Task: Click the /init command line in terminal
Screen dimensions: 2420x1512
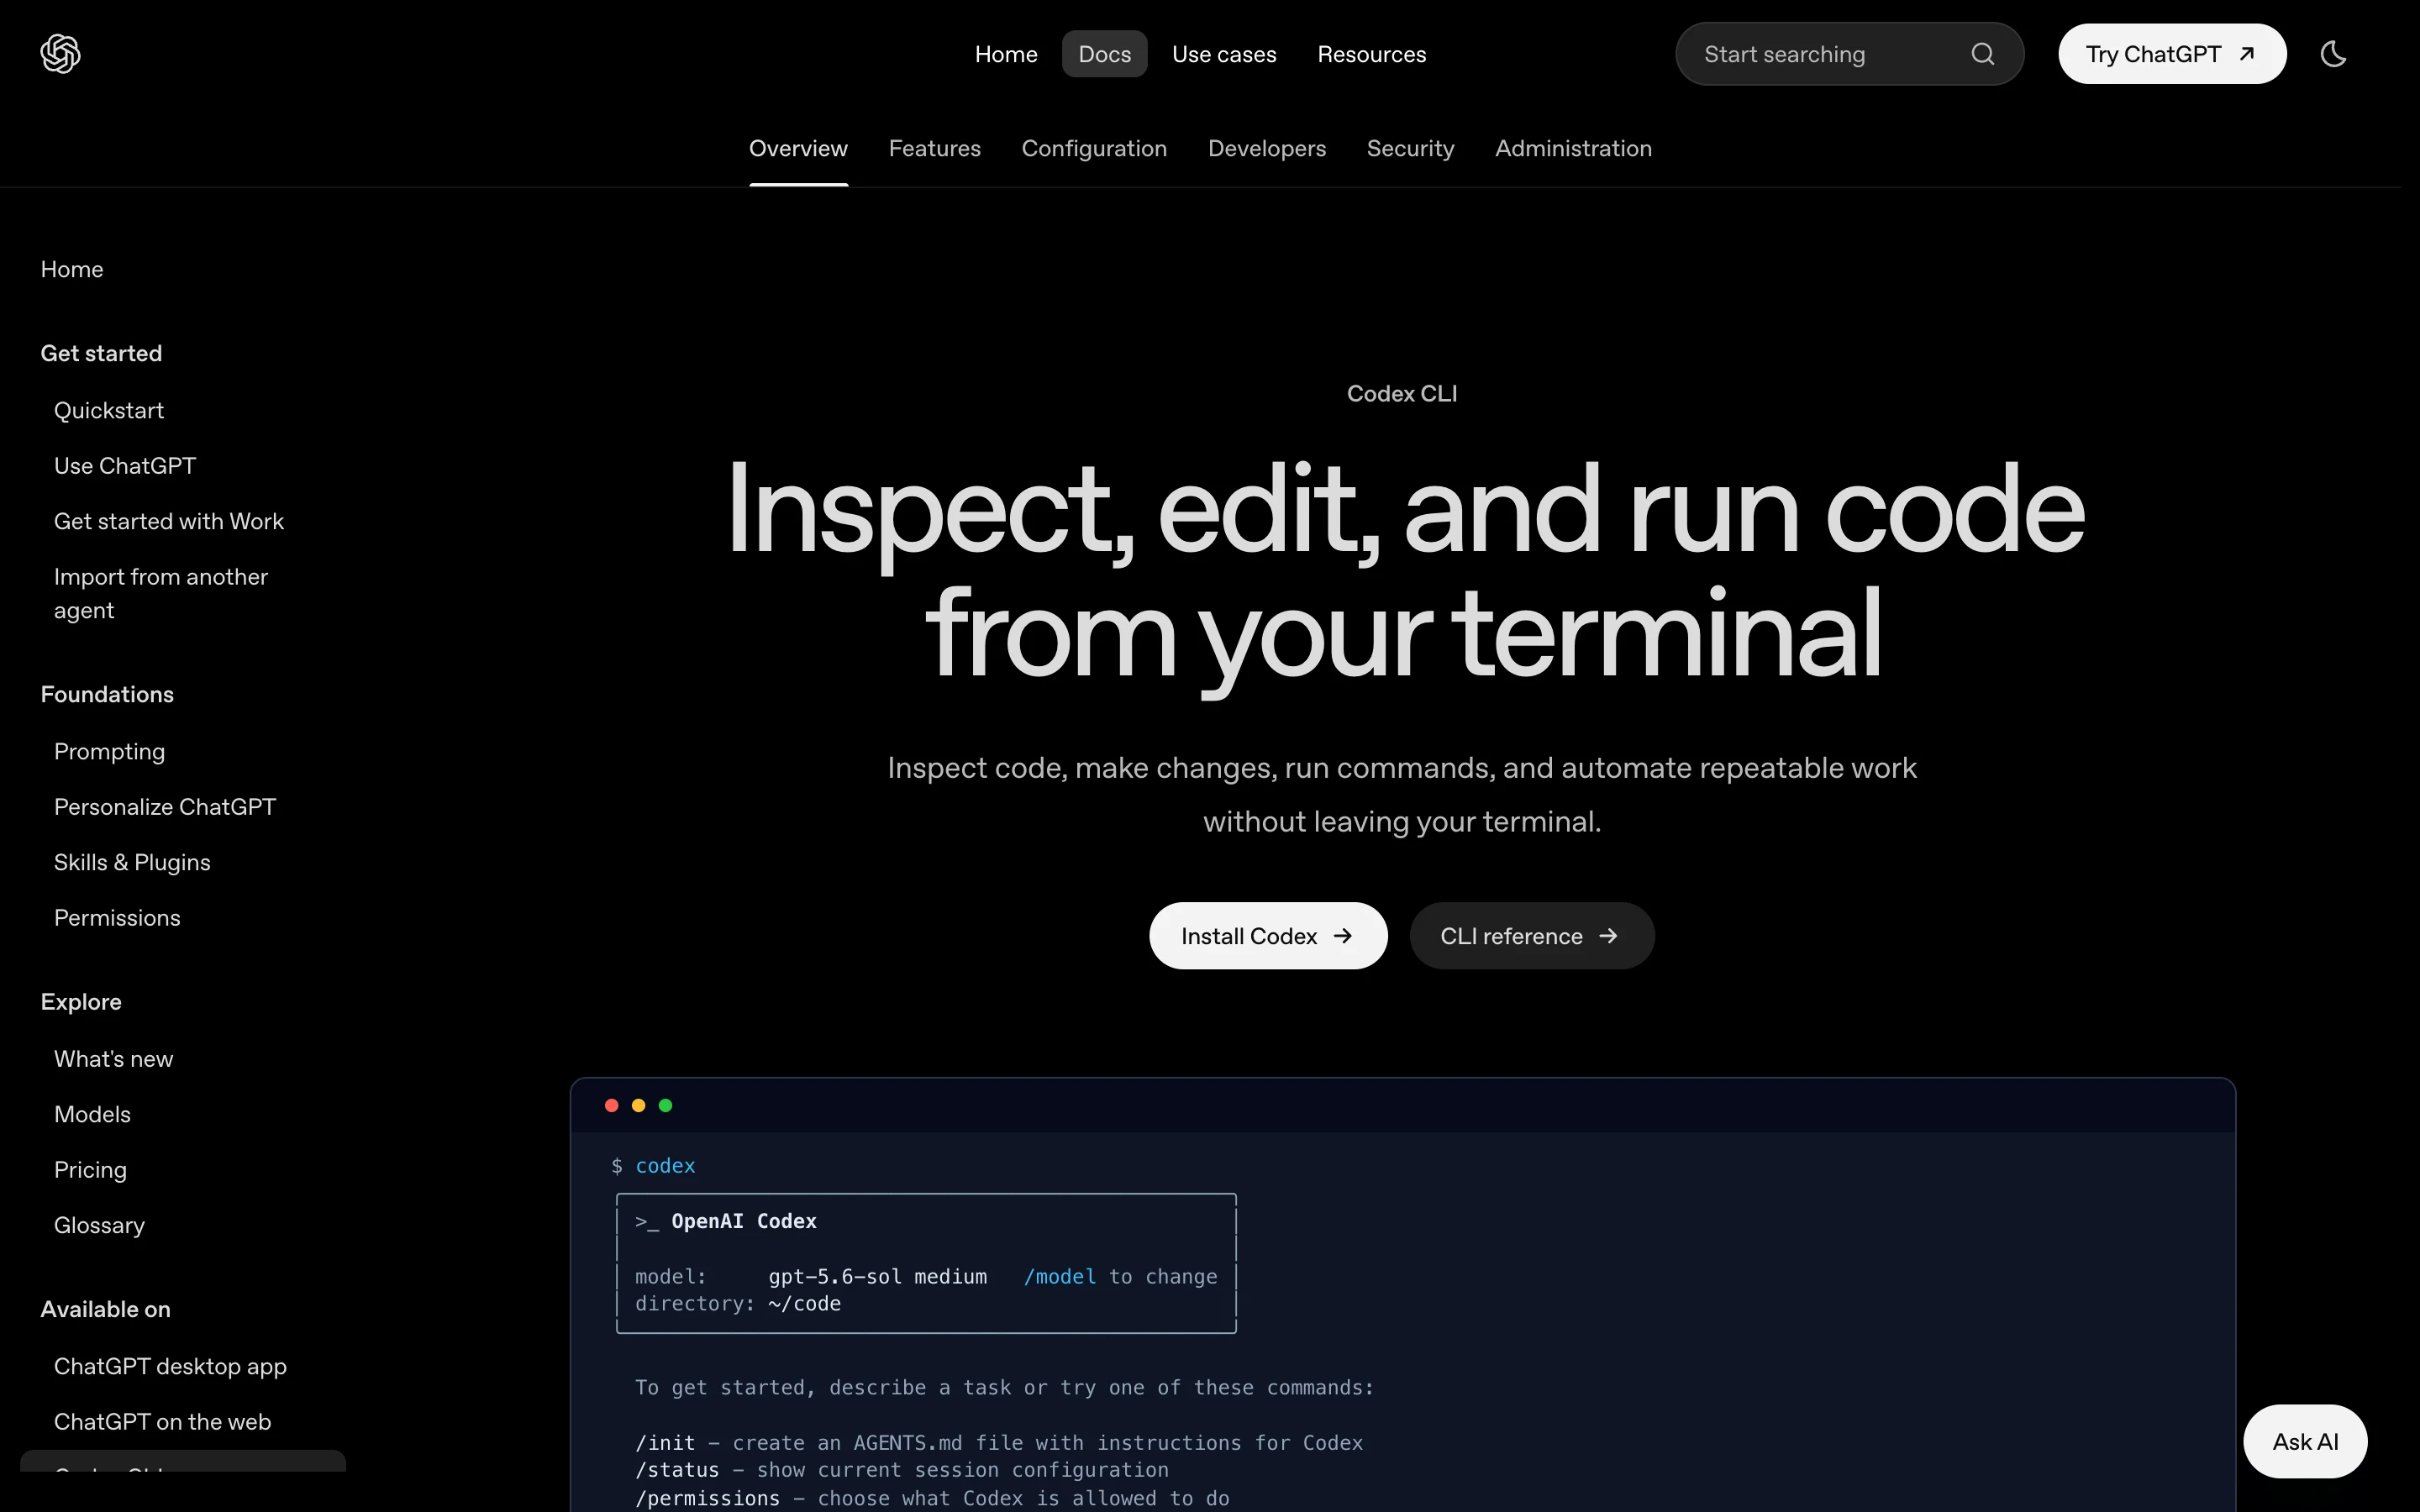Action: 999,1443
